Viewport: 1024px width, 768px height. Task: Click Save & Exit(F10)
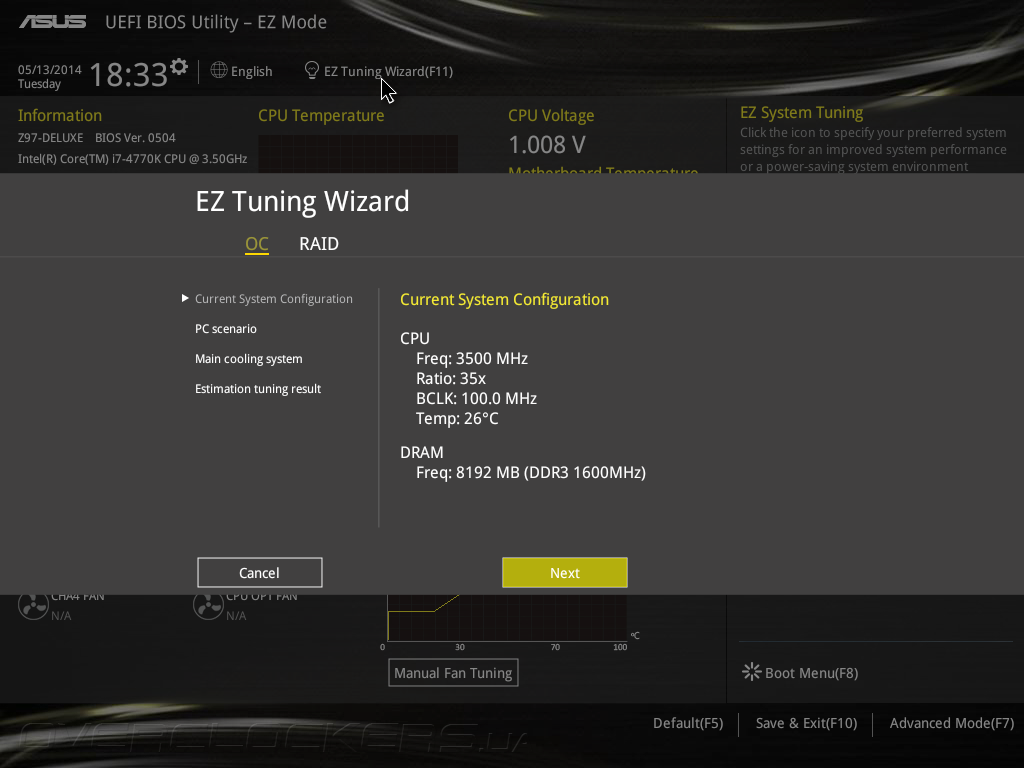[807, 723]
